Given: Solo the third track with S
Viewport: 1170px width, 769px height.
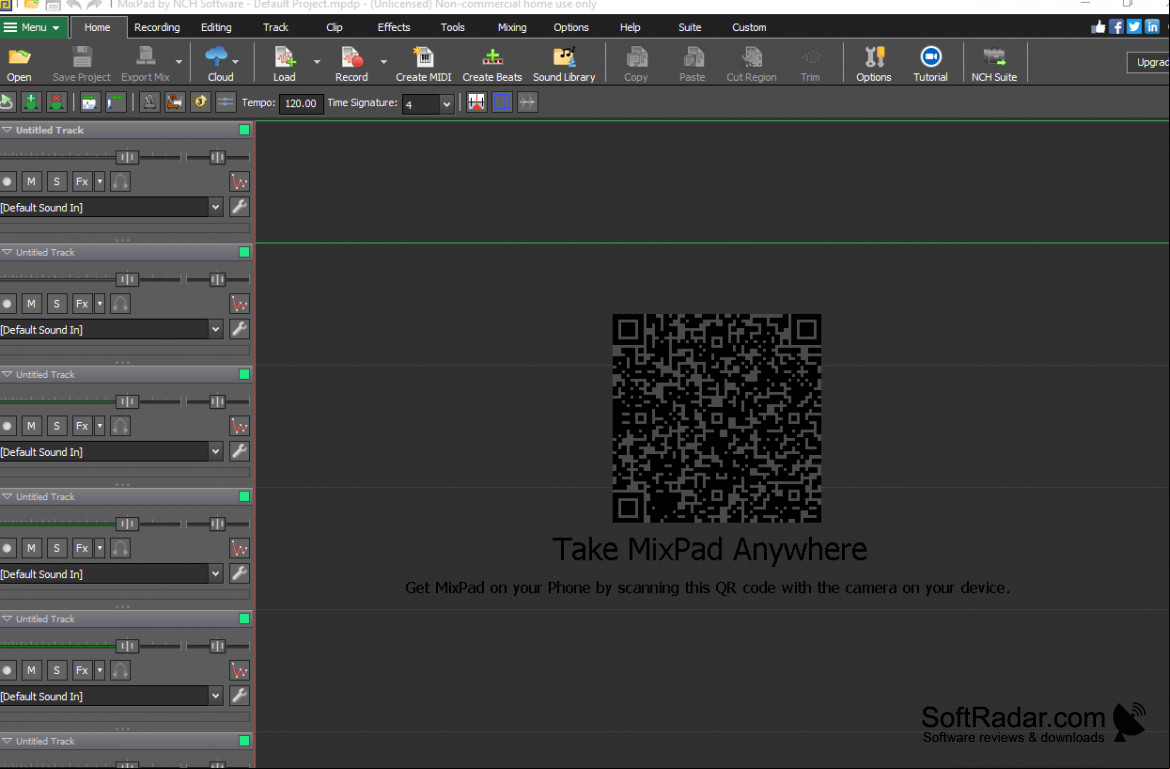Looking at the screenshot, I should click(57, 426).
